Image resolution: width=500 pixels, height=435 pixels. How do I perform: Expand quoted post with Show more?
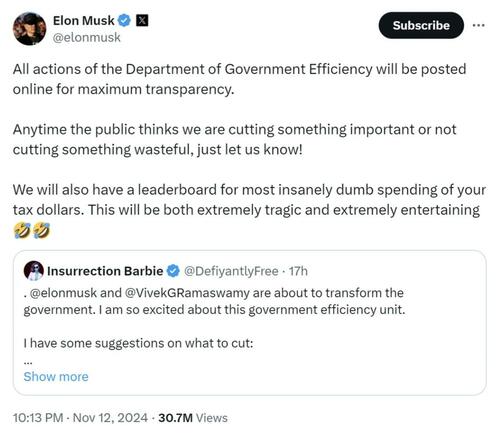click(56, 377)
